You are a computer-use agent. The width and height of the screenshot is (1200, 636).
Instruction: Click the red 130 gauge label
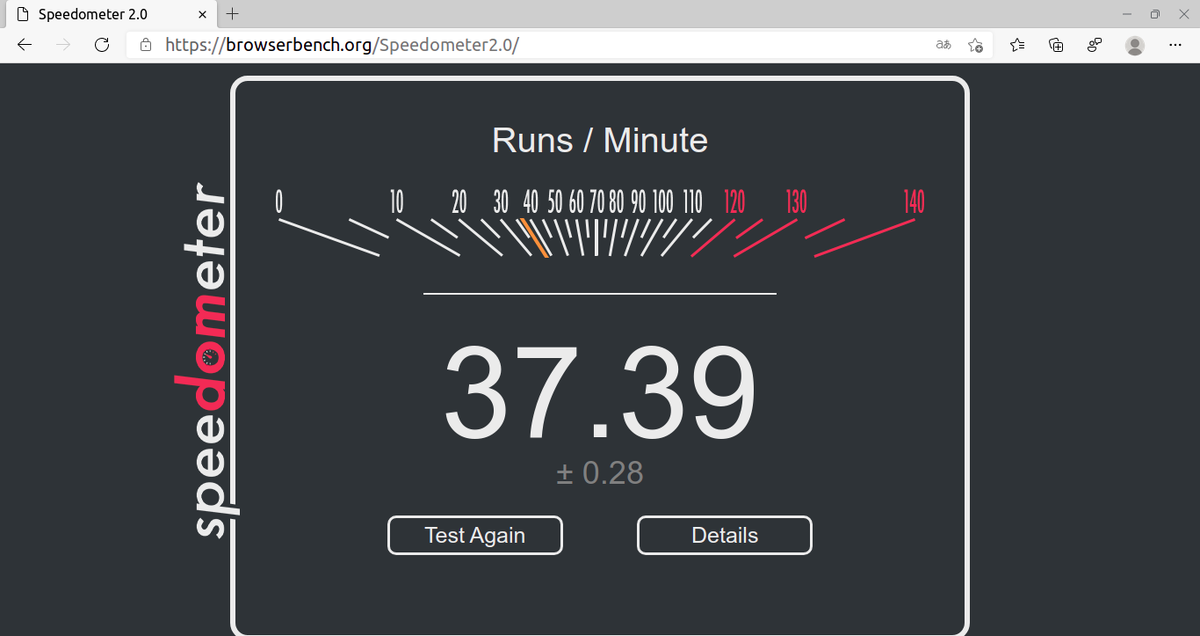point(796,202)
